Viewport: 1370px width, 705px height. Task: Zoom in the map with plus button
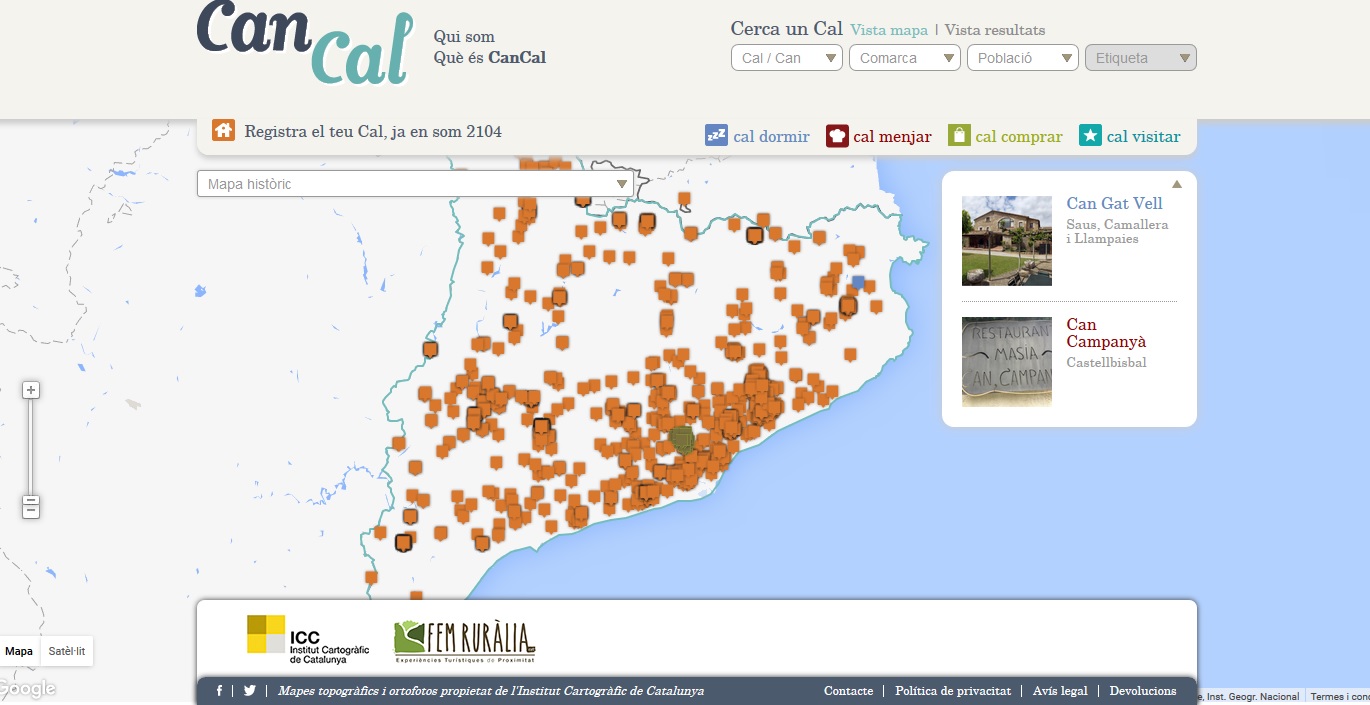(31, 390)
